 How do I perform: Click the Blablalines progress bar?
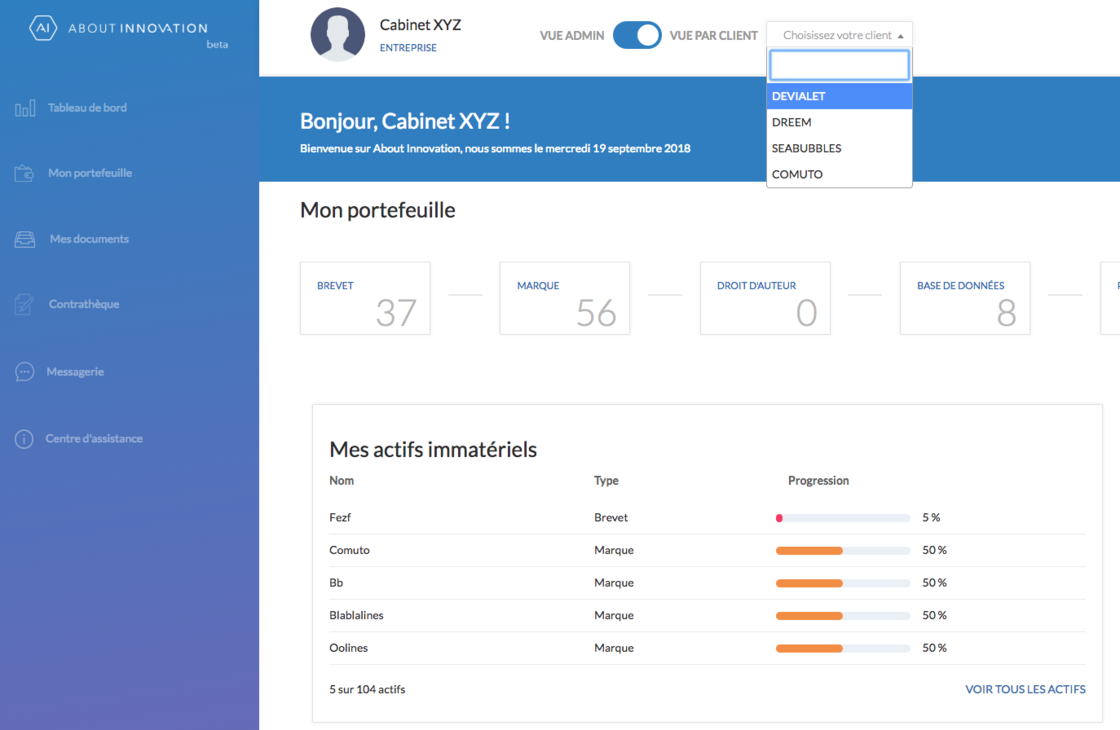(843, 616)
